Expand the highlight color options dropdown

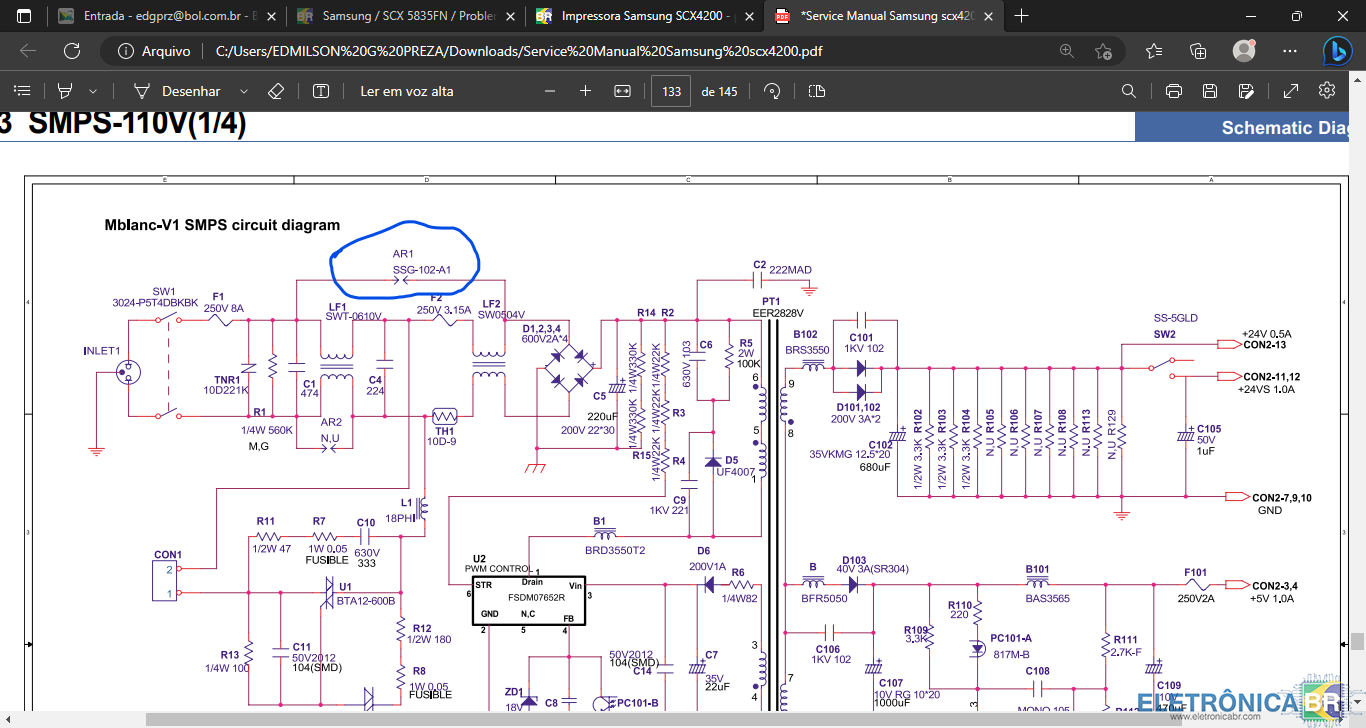pos(93,91)
